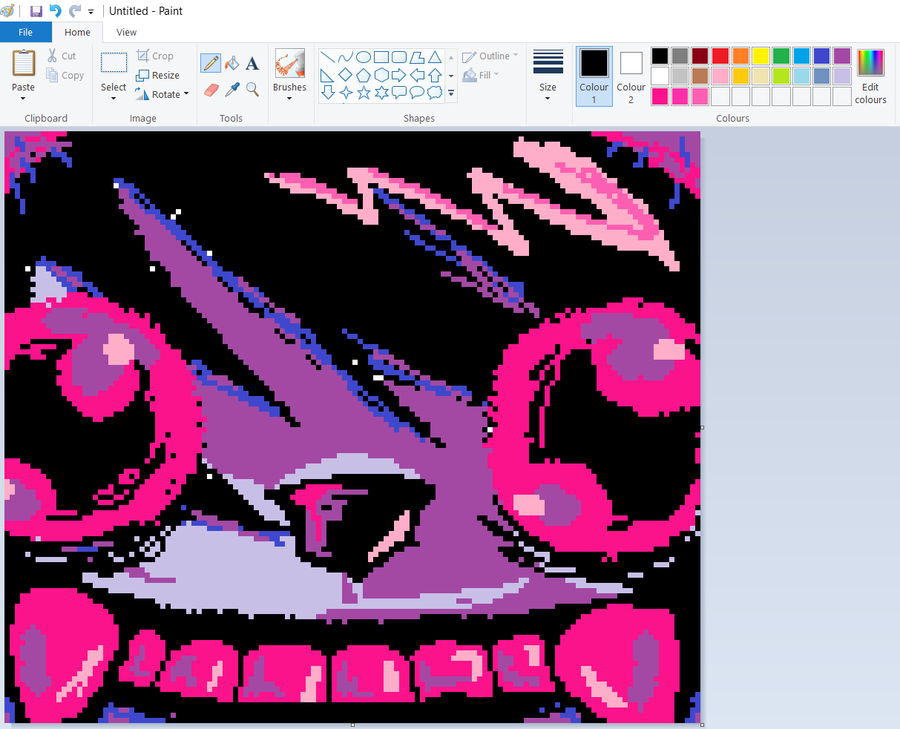
Task: Select the Text tool
Action: (x=253, y=63)
